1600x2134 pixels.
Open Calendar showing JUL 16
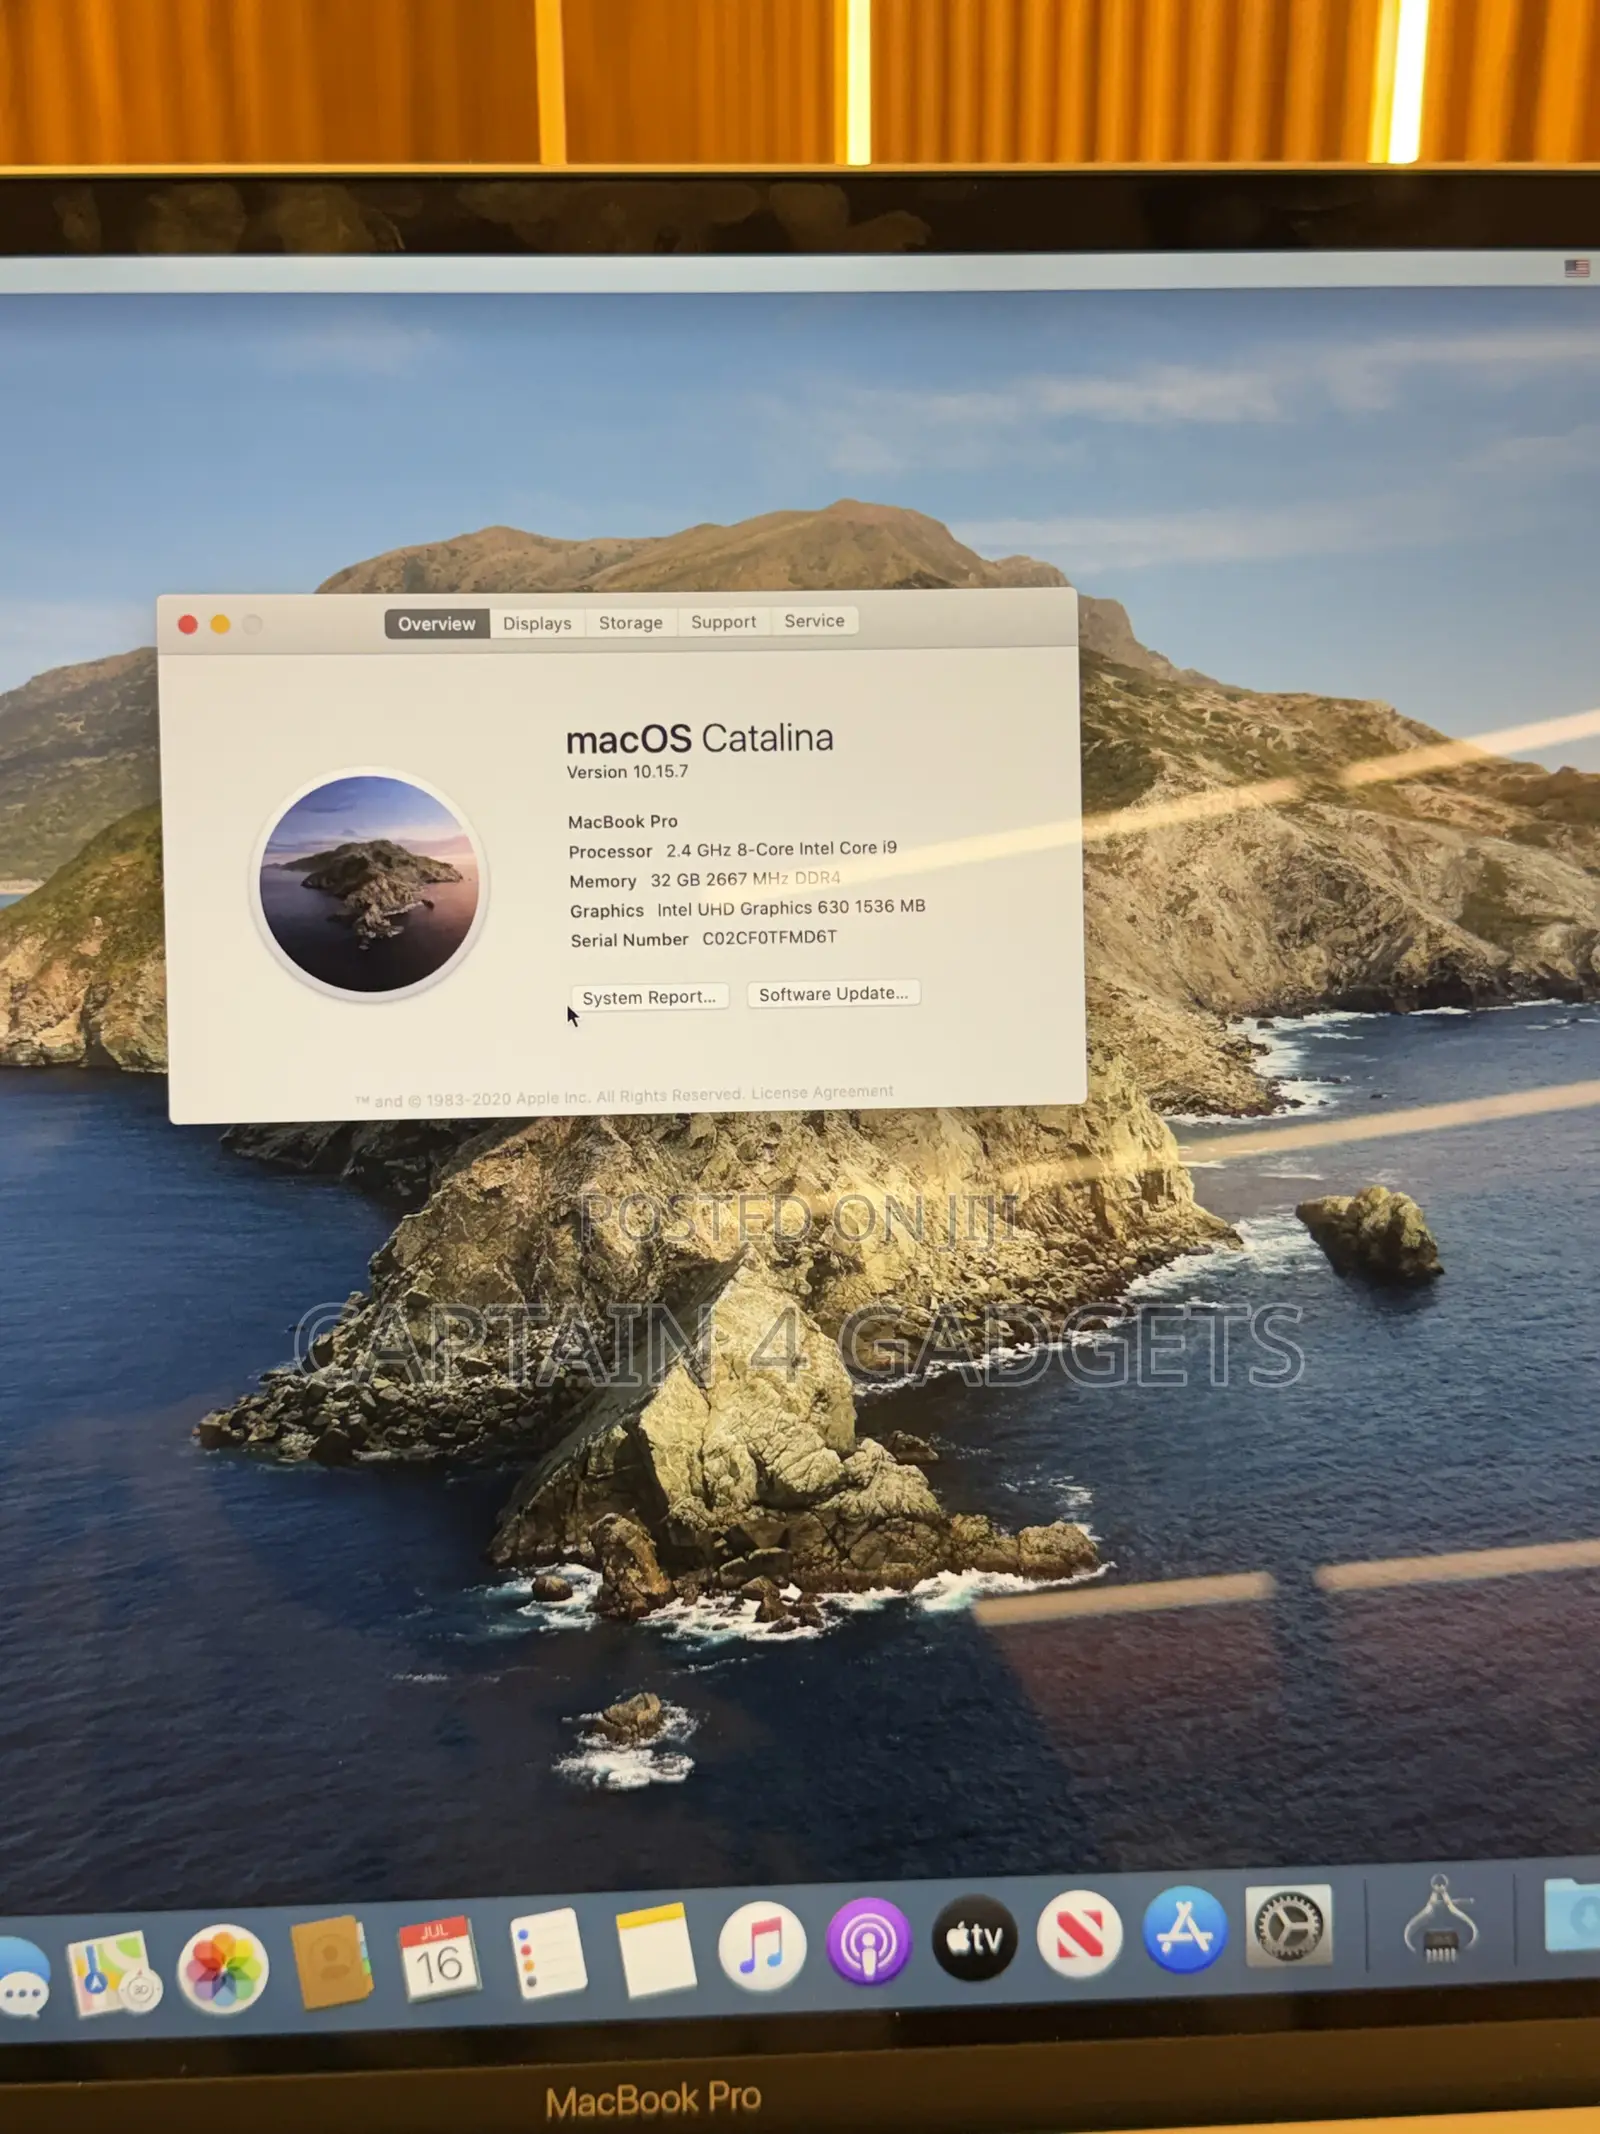point(438,1959)
